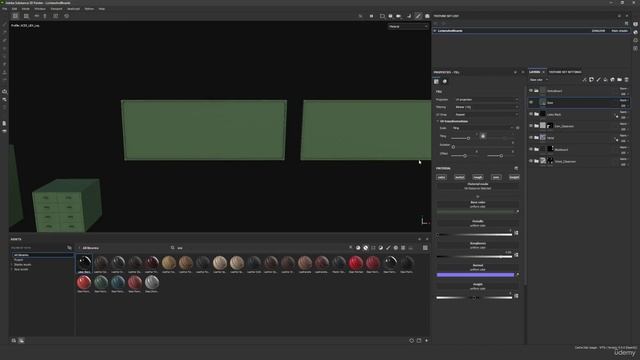Open the File menu

click(x=4, y=9)
